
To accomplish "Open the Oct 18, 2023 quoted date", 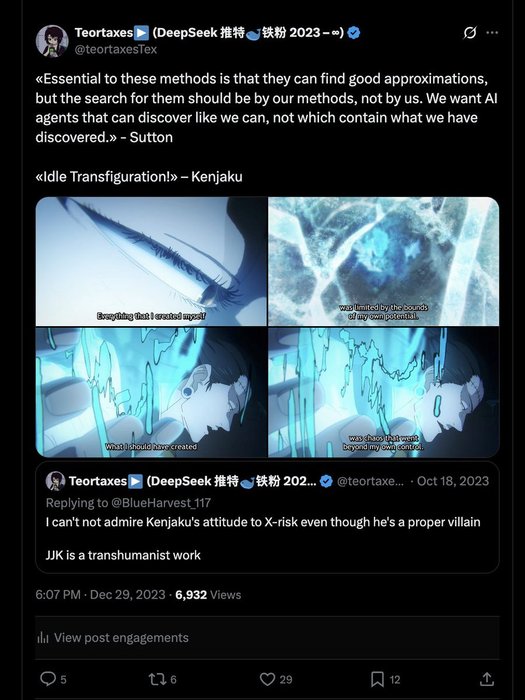I will [453, 481].
